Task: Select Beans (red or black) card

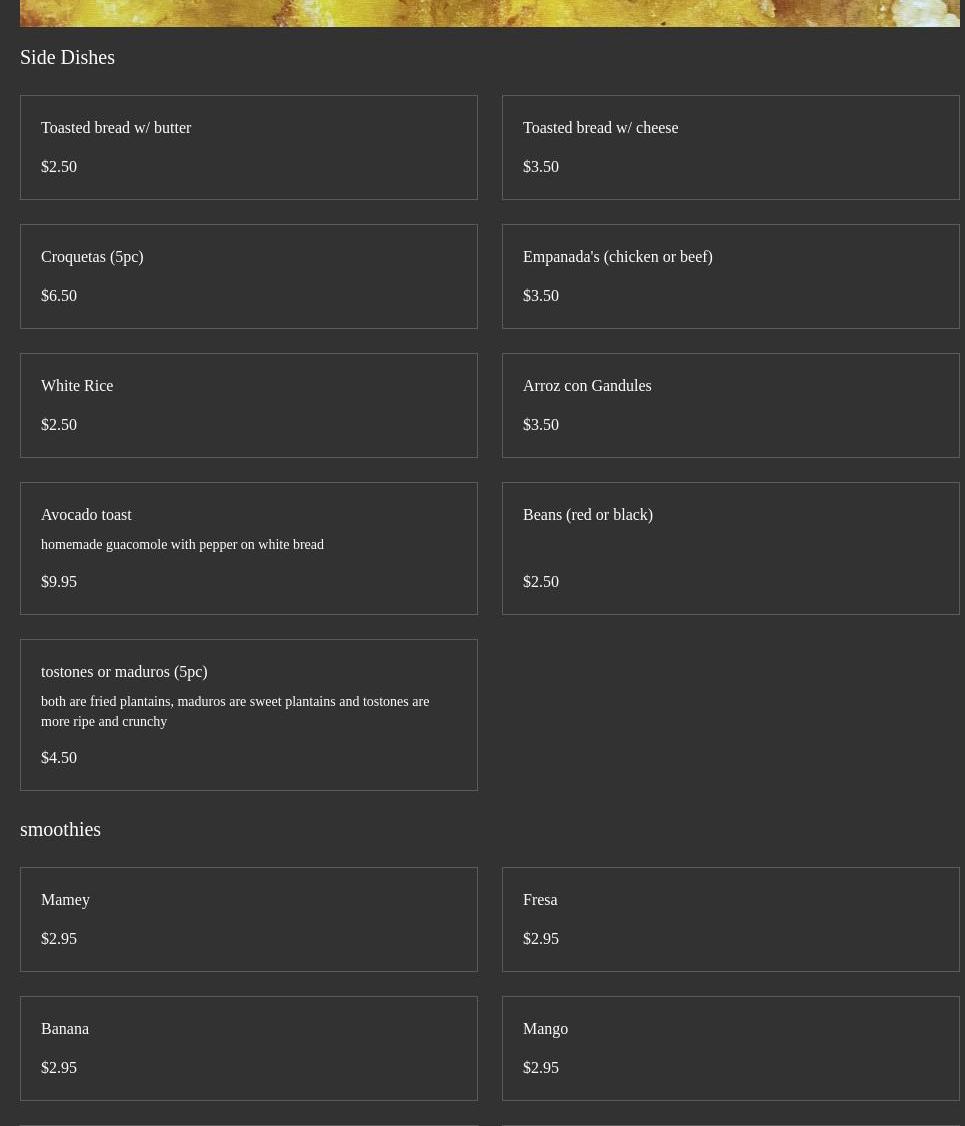Action: (730, 548)
